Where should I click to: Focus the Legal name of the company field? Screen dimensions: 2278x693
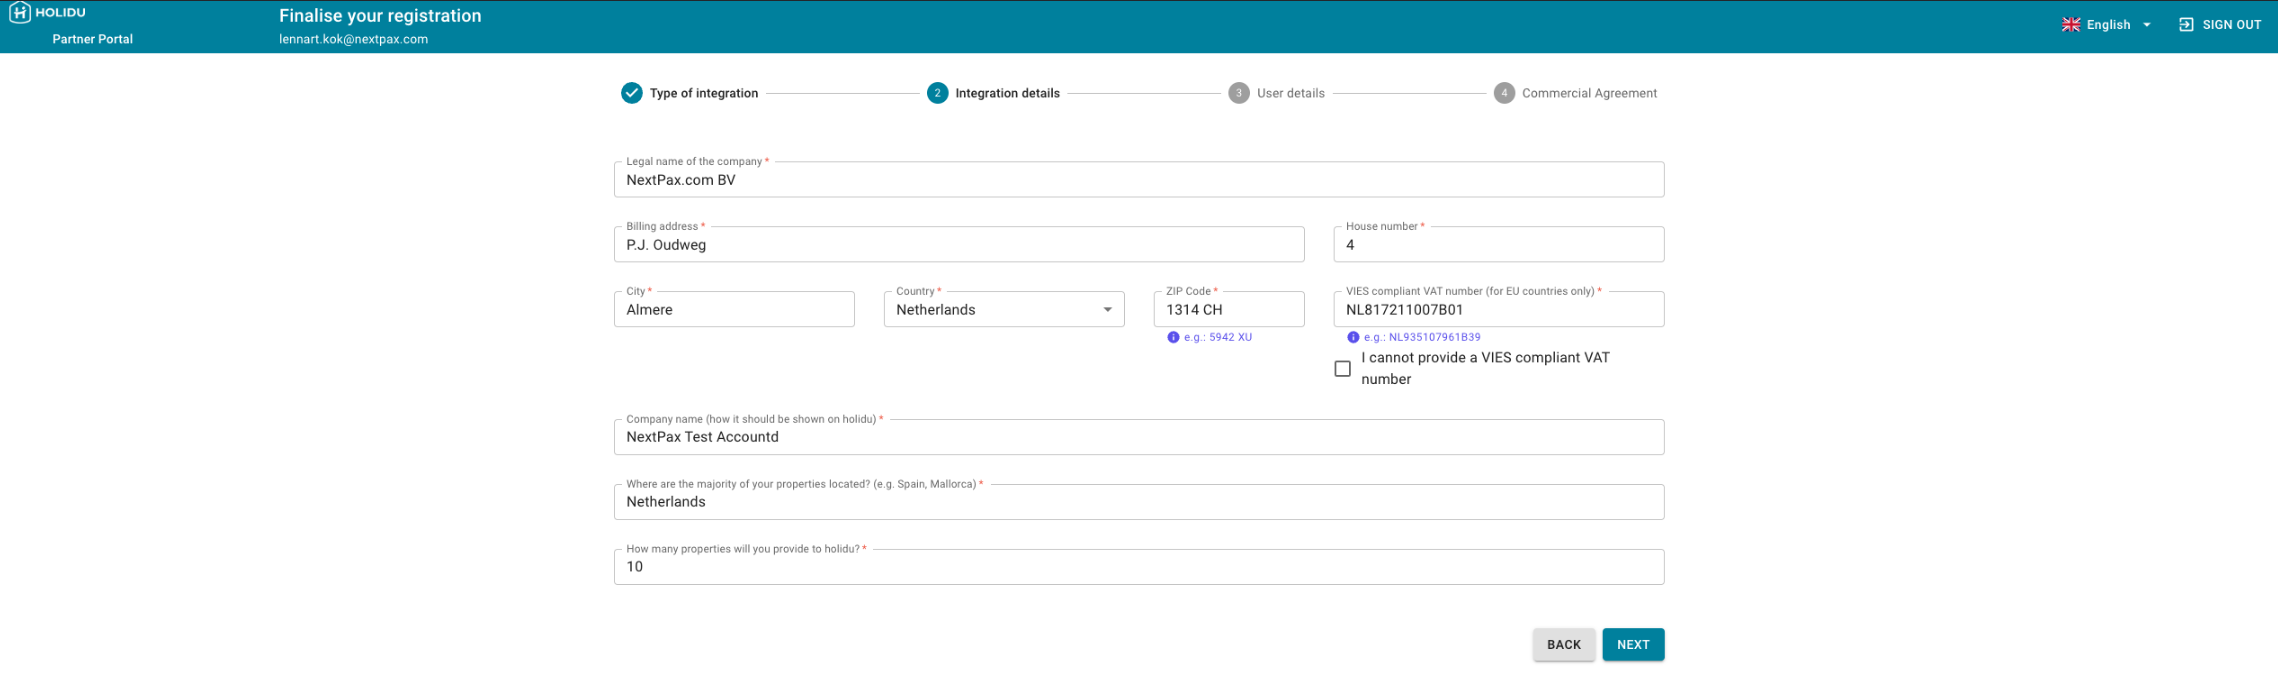coord(1138,180)
